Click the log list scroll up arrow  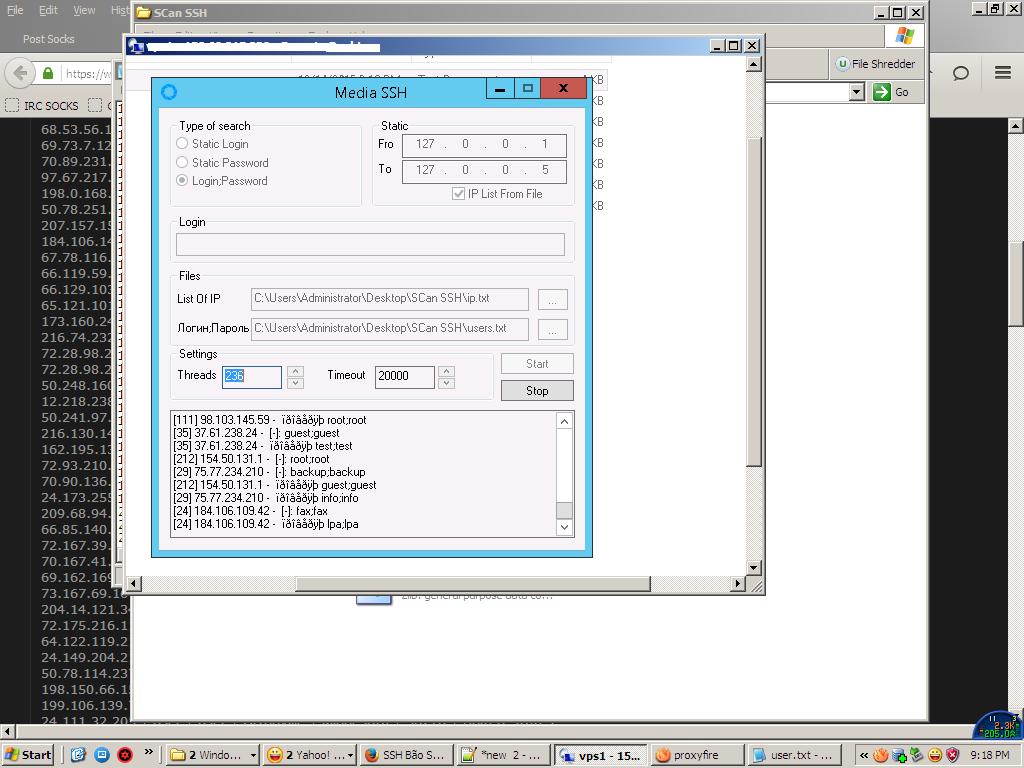(565, 421)
